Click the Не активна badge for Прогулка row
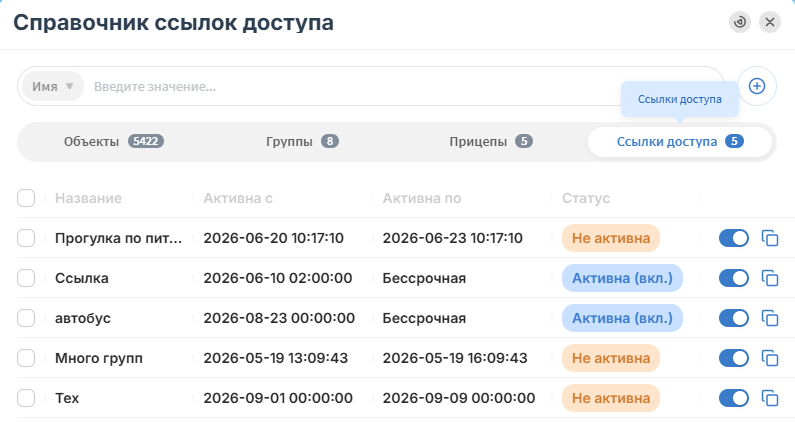This screenshot has height=433, width=795. click(x=610, y=238)
